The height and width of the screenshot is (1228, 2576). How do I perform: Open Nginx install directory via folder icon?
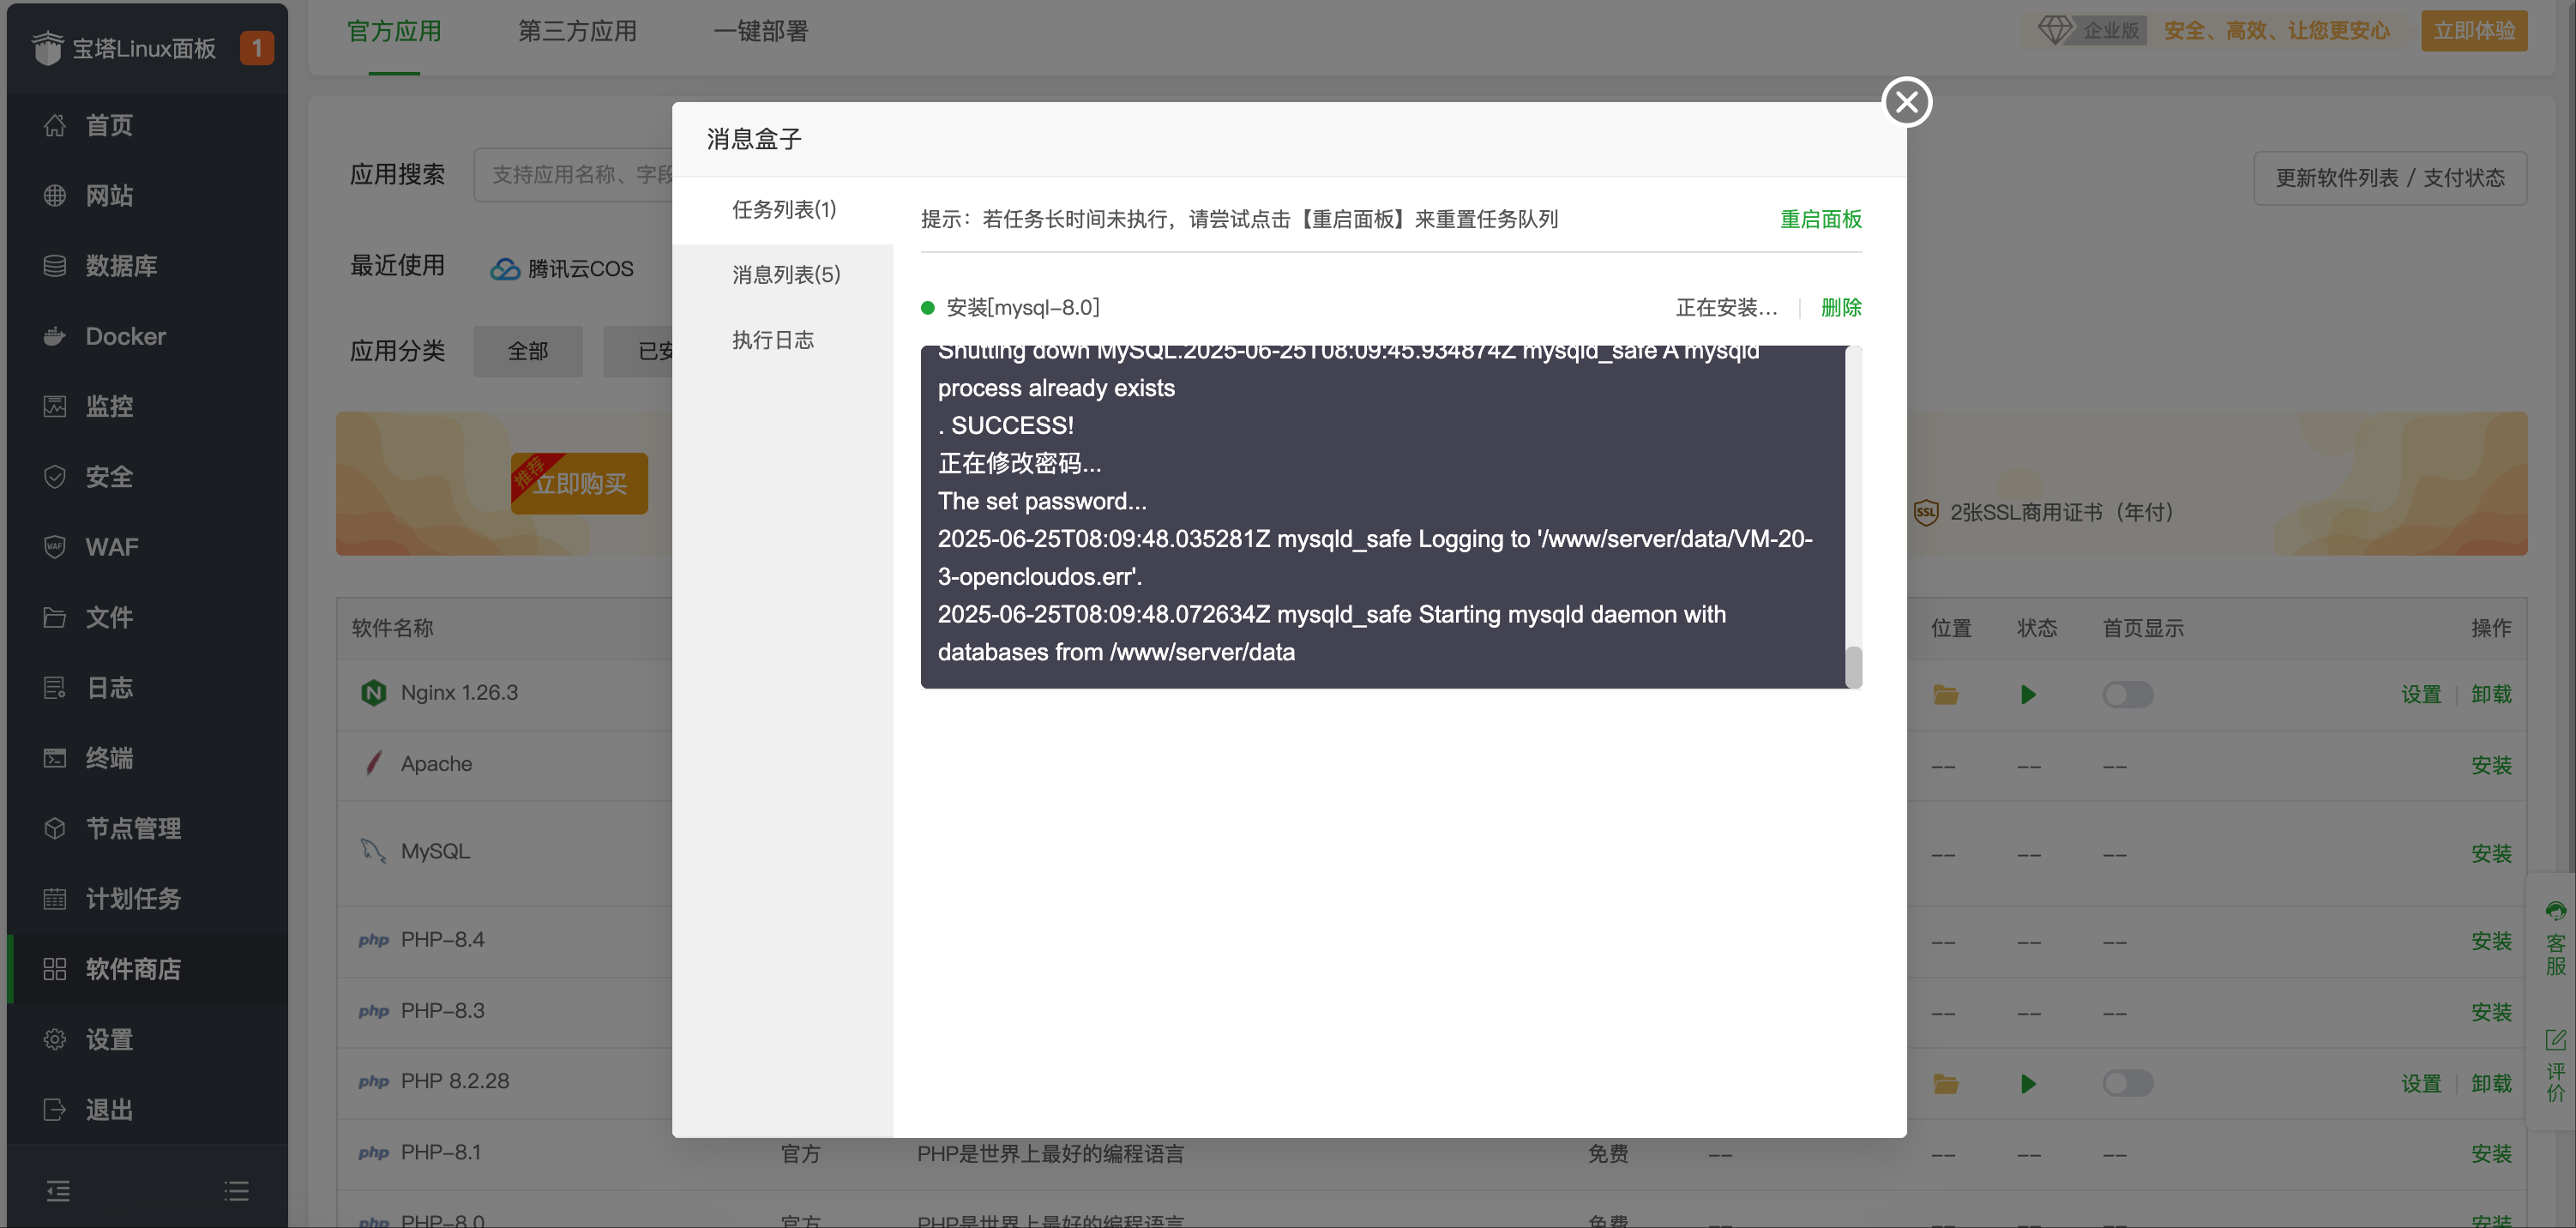pos(1946,694)
